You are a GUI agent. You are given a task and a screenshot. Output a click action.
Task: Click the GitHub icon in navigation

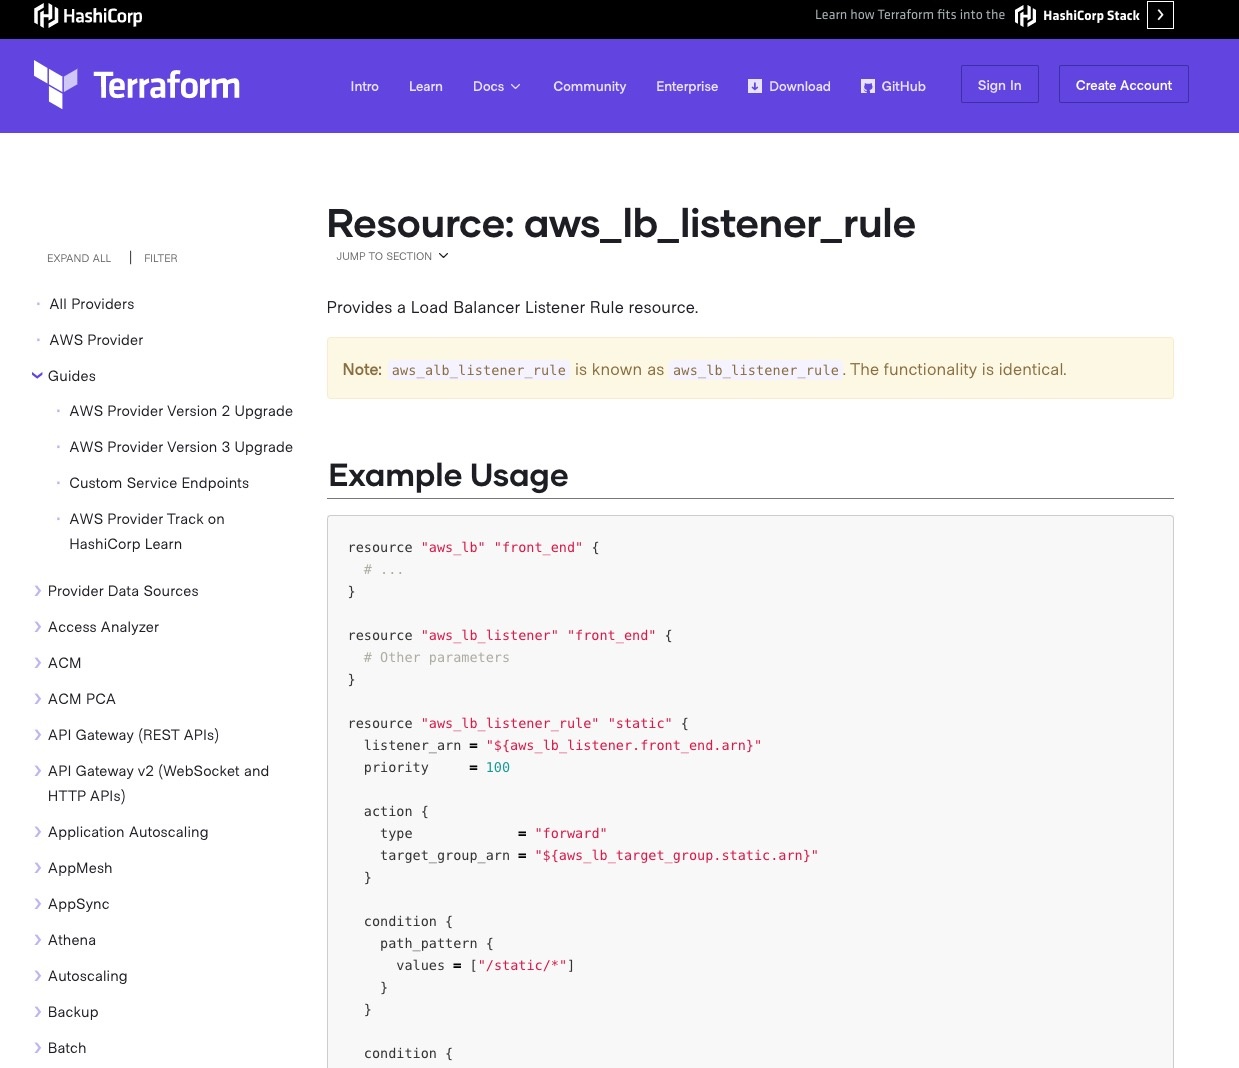click(x=868, y=86)
